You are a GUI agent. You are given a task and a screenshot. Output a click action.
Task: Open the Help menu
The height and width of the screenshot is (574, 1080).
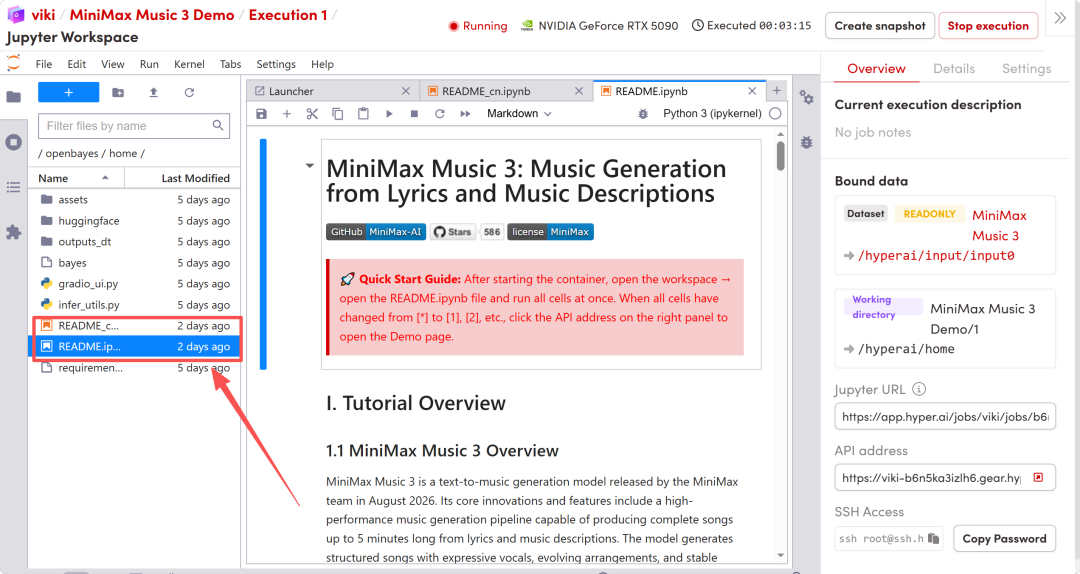pos(322,64)
